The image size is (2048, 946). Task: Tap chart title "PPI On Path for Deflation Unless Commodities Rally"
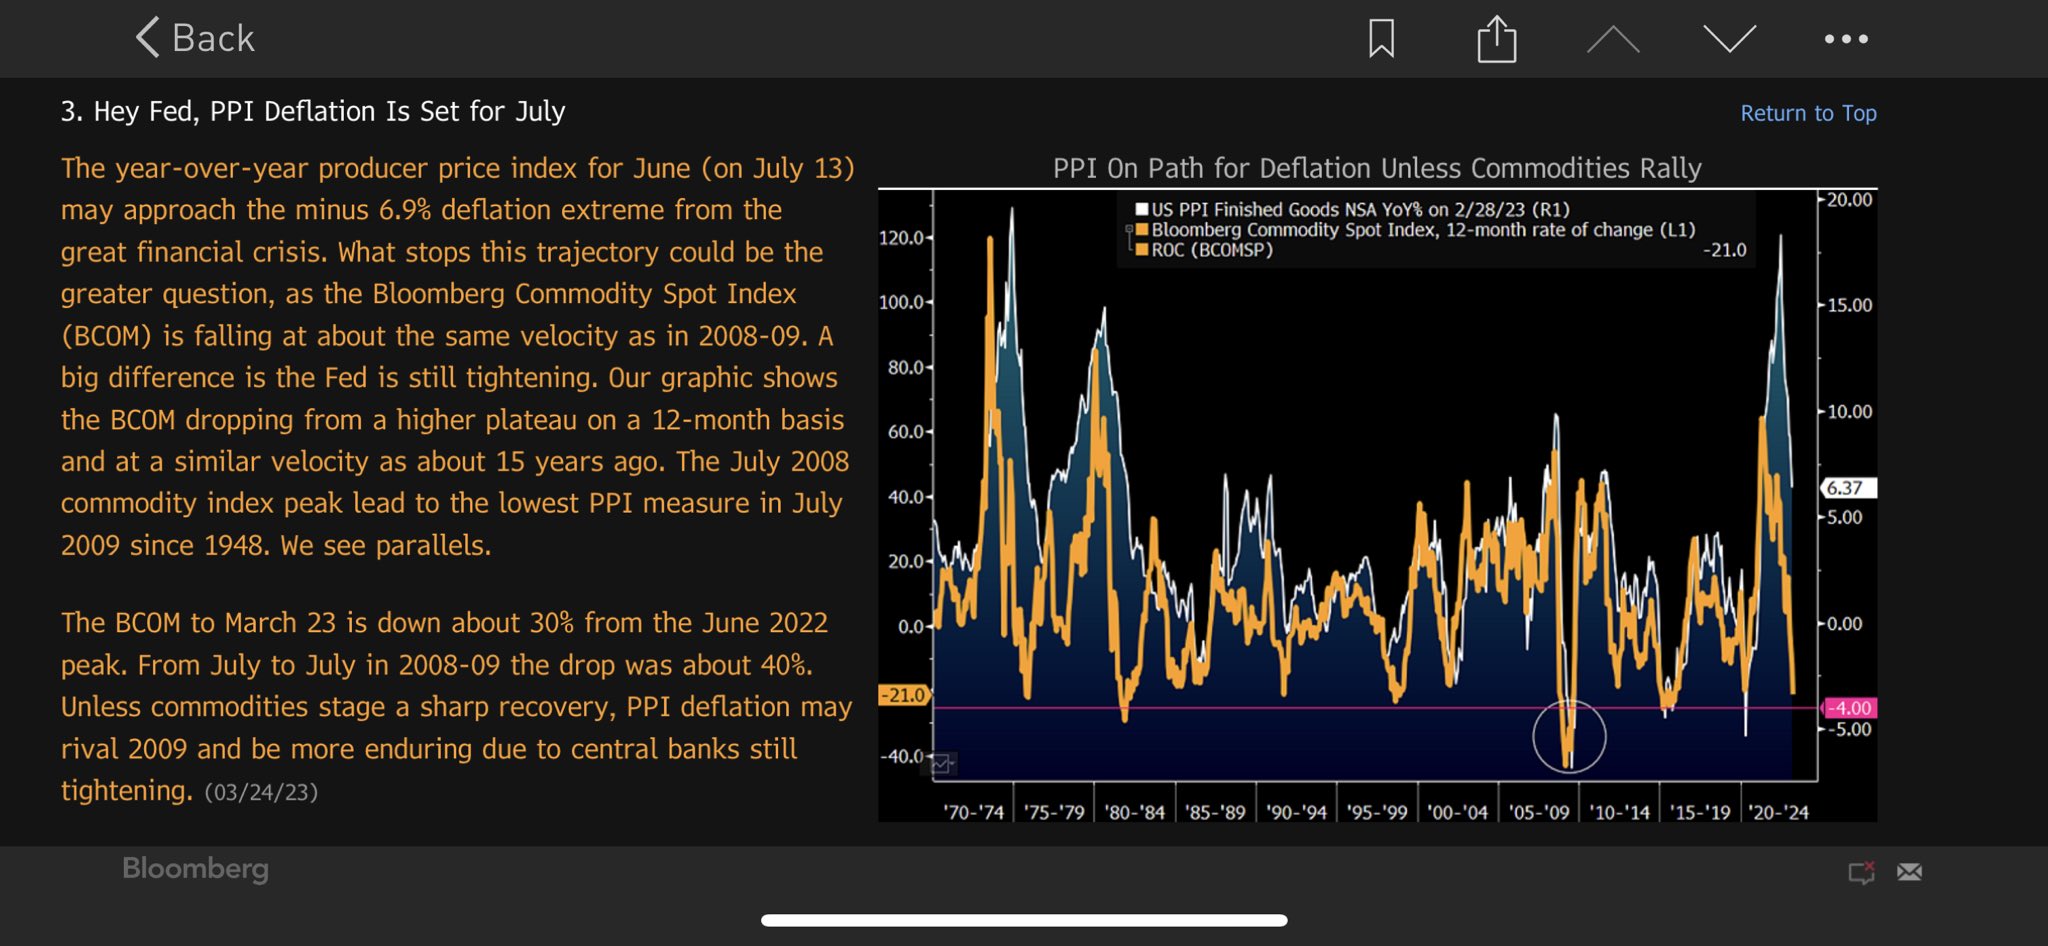(x=1377, y=168)
